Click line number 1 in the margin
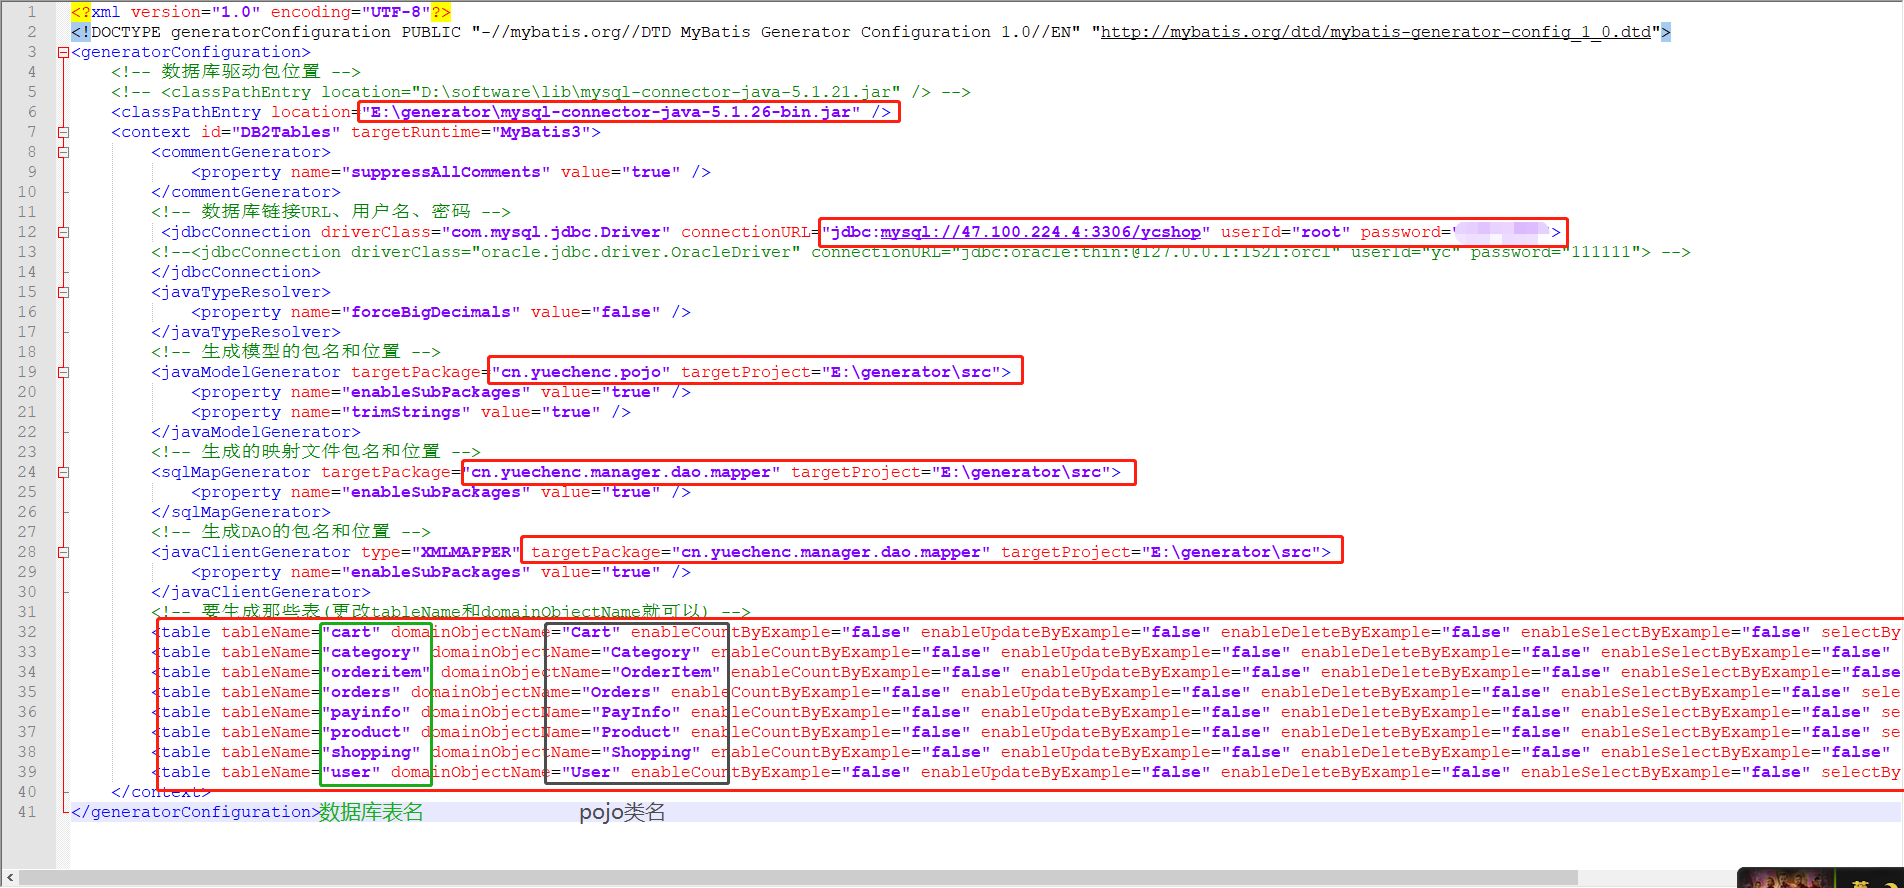 31,12
